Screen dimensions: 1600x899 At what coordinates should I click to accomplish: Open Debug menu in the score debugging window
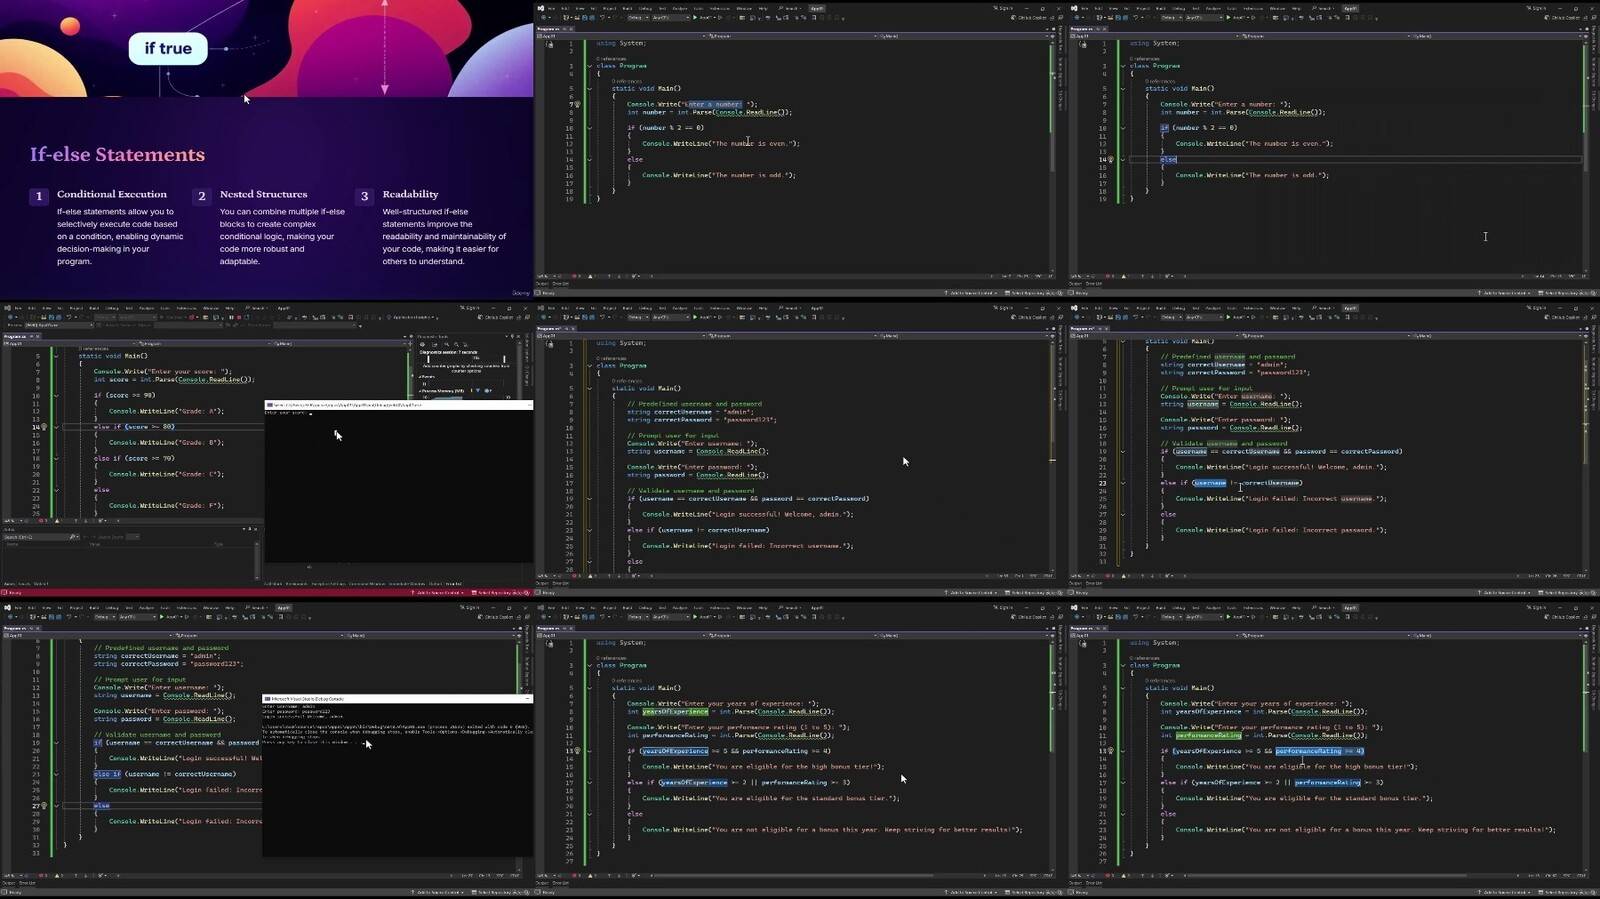click(x=111, y=308)
